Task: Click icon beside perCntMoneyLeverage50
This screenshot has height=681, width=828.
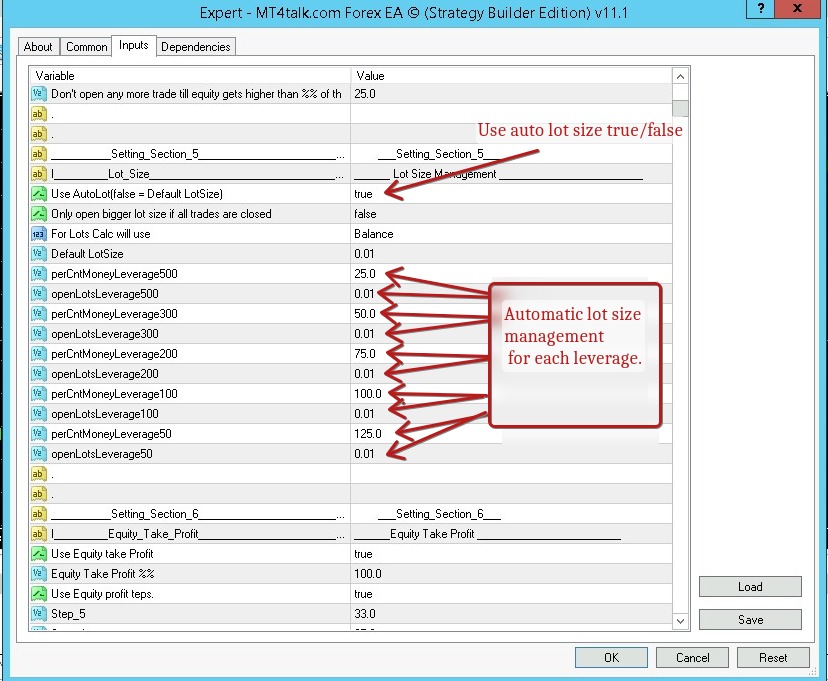Action: click(39, 434)
